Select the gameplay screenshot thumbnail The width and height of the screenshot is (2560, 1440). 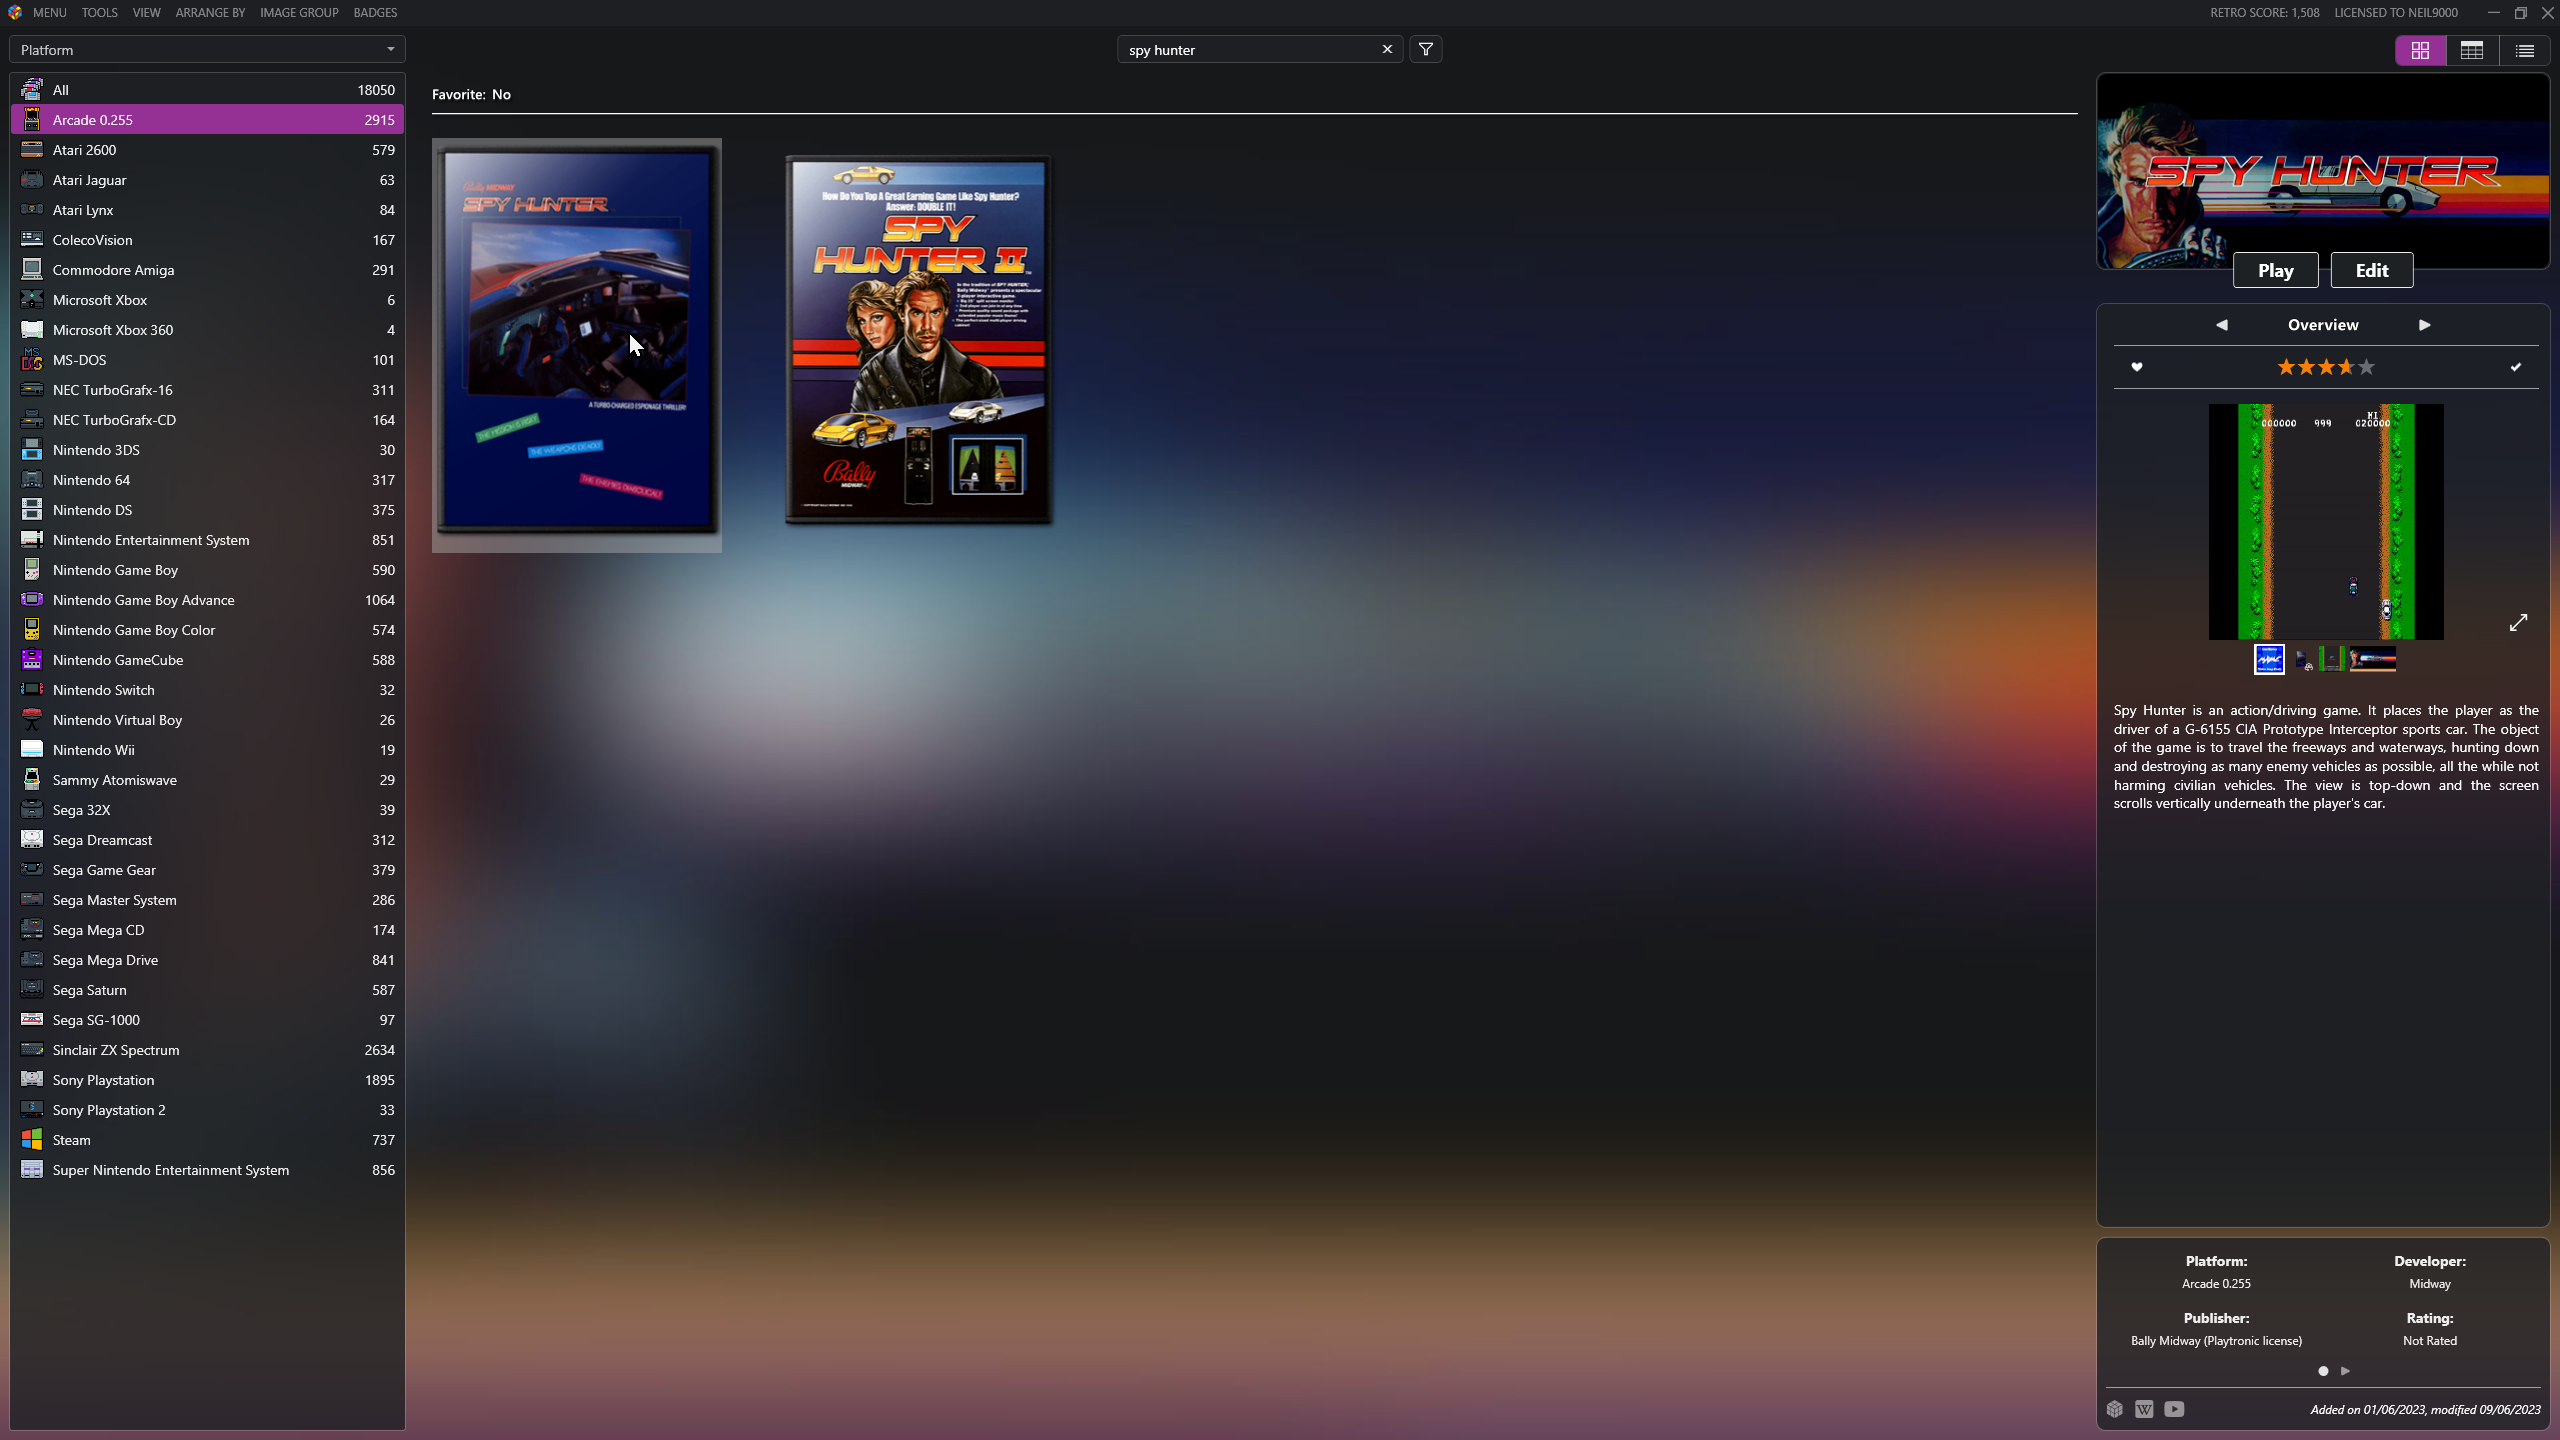2332,659
